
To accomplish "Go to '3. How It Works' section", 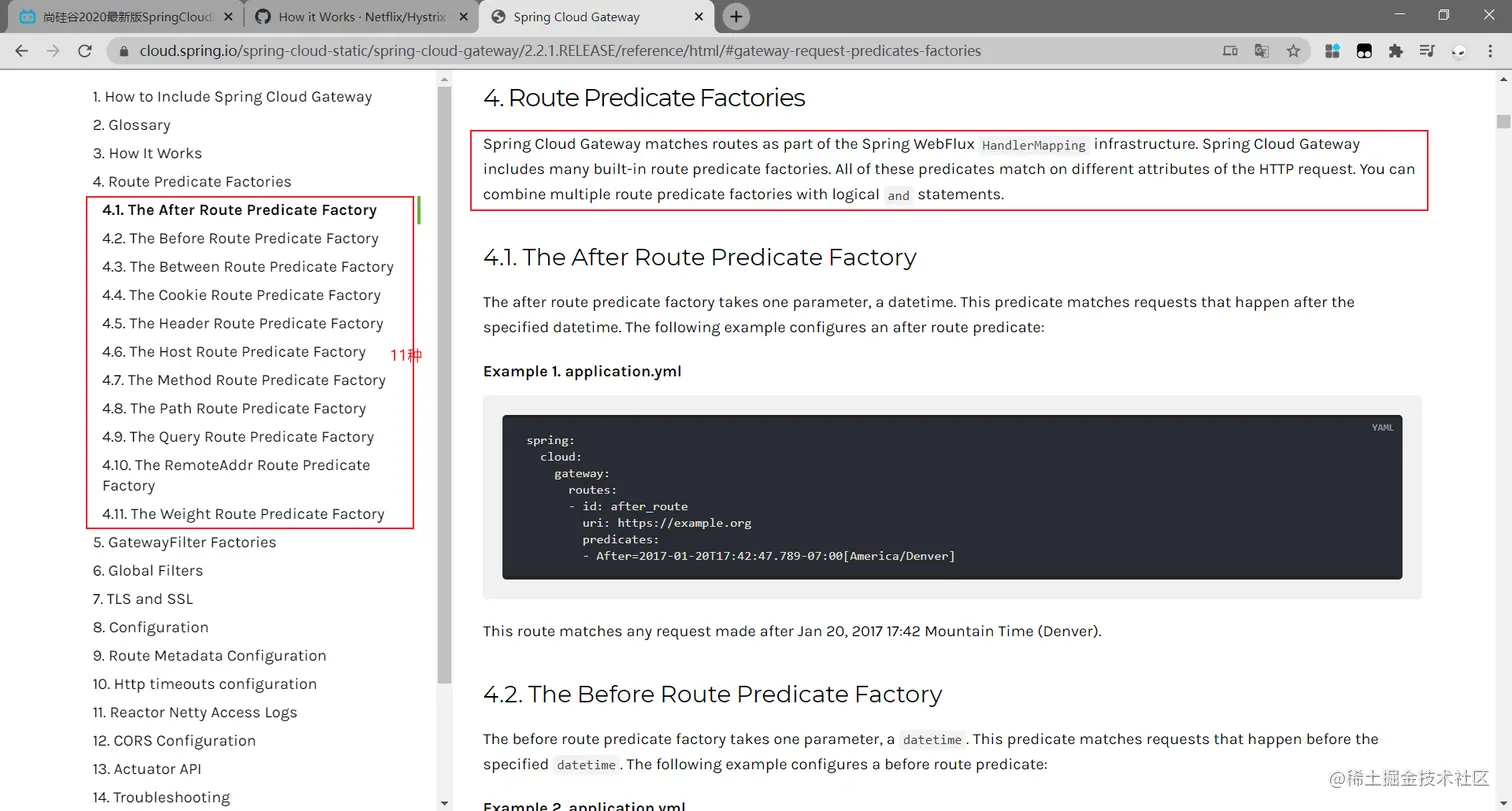I will click(147, 153).
